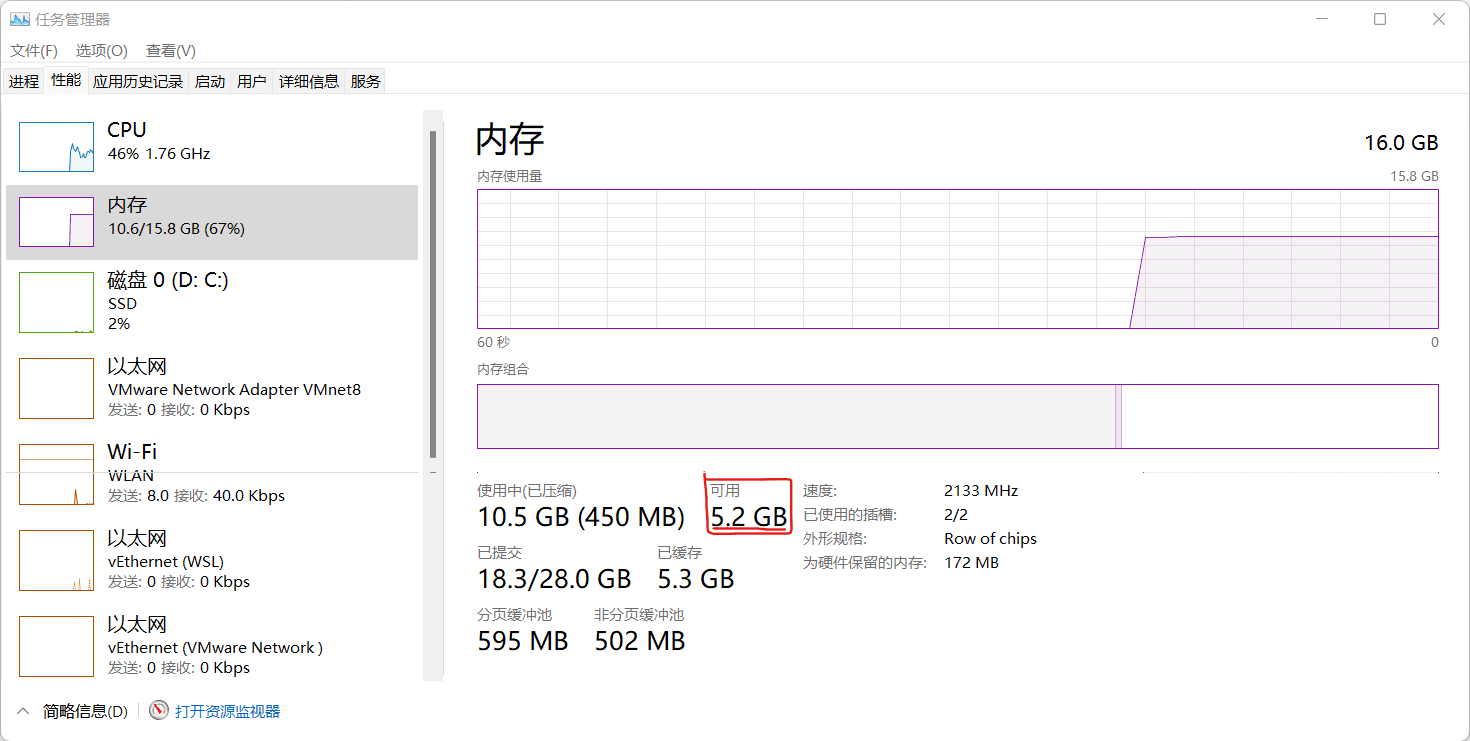Click the 打开资源监视器 link
Image resolution: width=1470 pixels, height=741 pixels.
coord(228,711)
